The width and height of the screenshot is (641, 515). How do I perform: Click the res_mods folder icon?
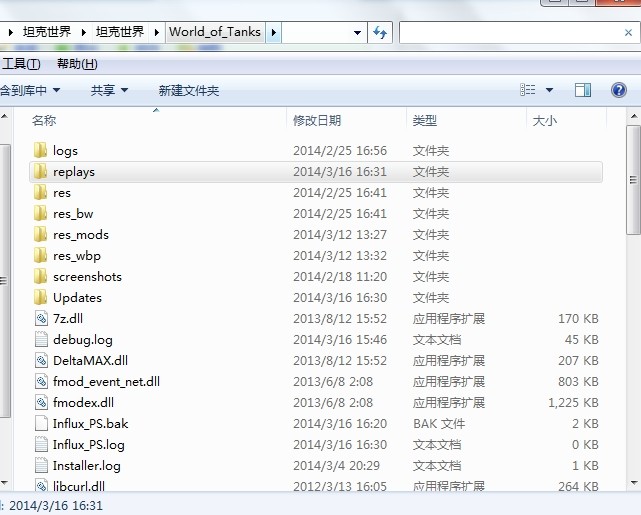click(x=40, y=235)
